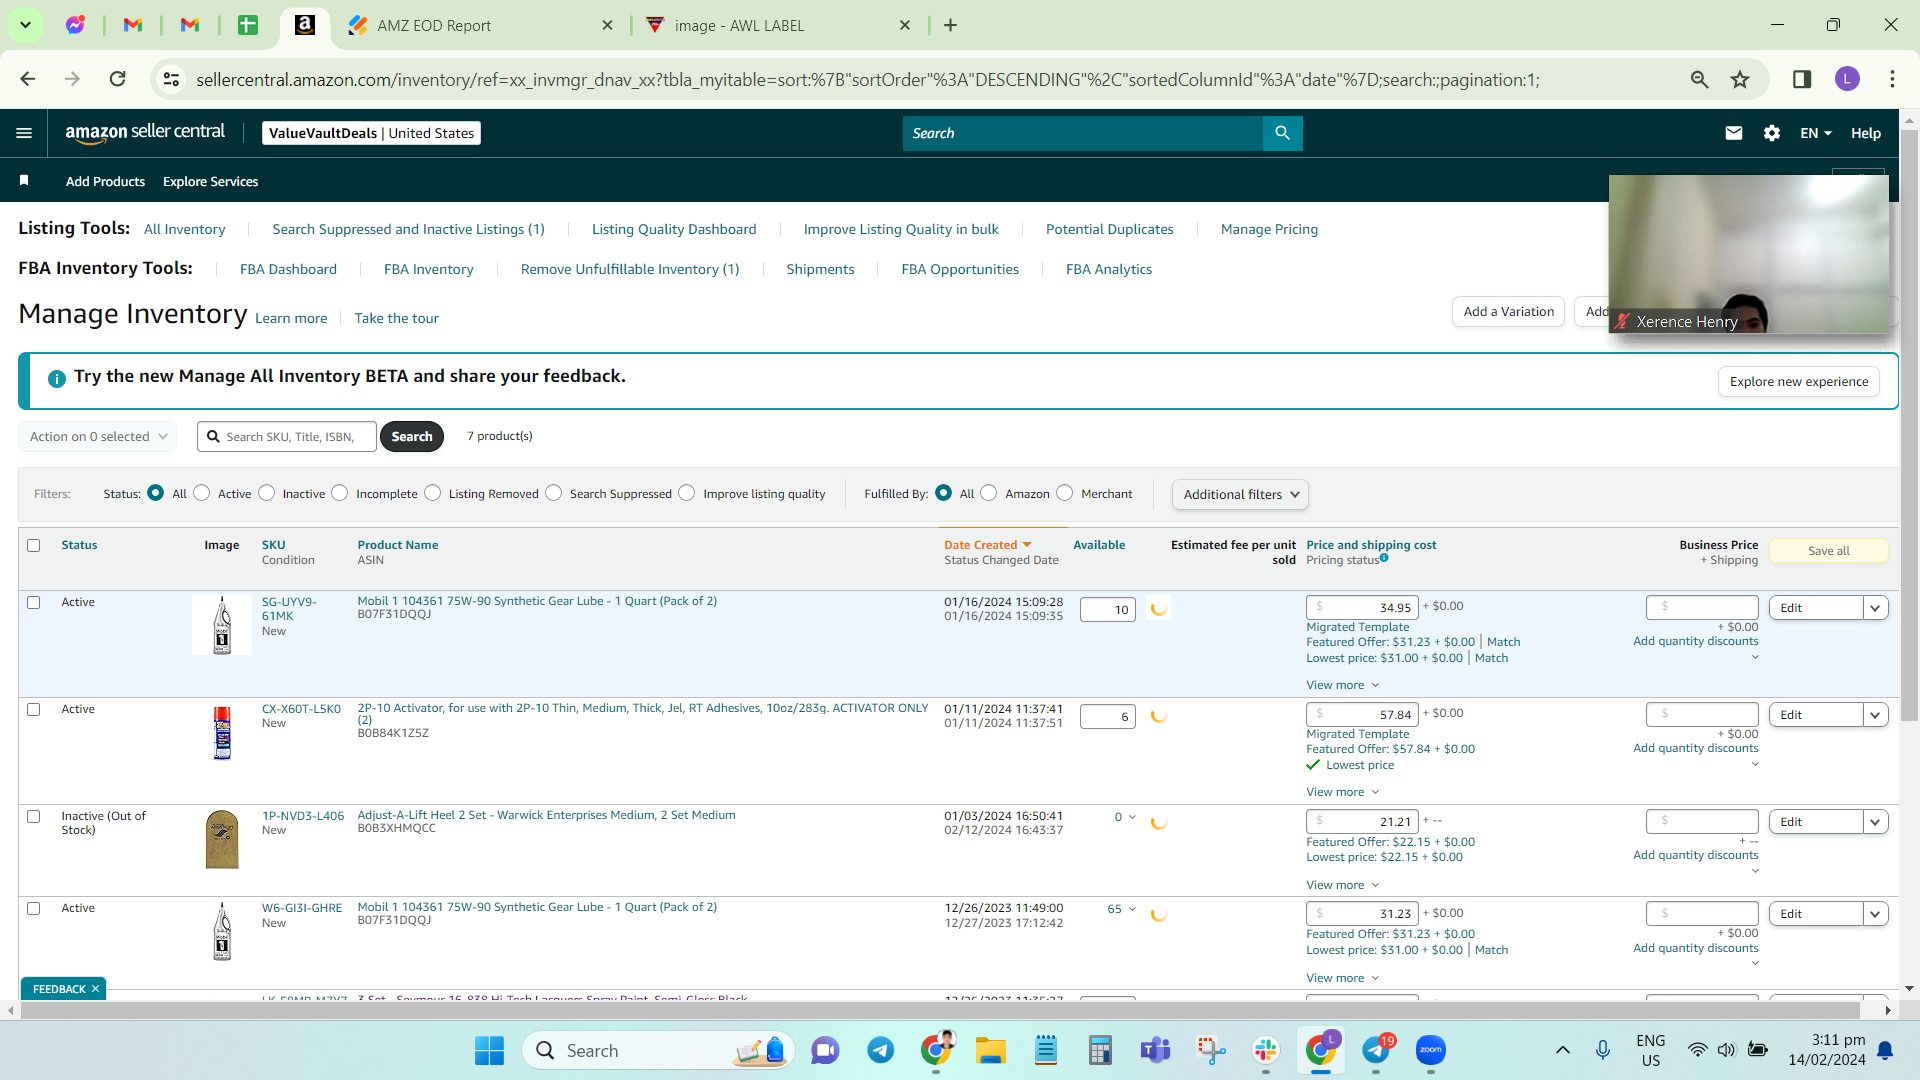Click the SKU, Title, ISBN search field
The width and height of the screenshot is (1920, 1080).
pyautogui.click(x=287, y=437)
